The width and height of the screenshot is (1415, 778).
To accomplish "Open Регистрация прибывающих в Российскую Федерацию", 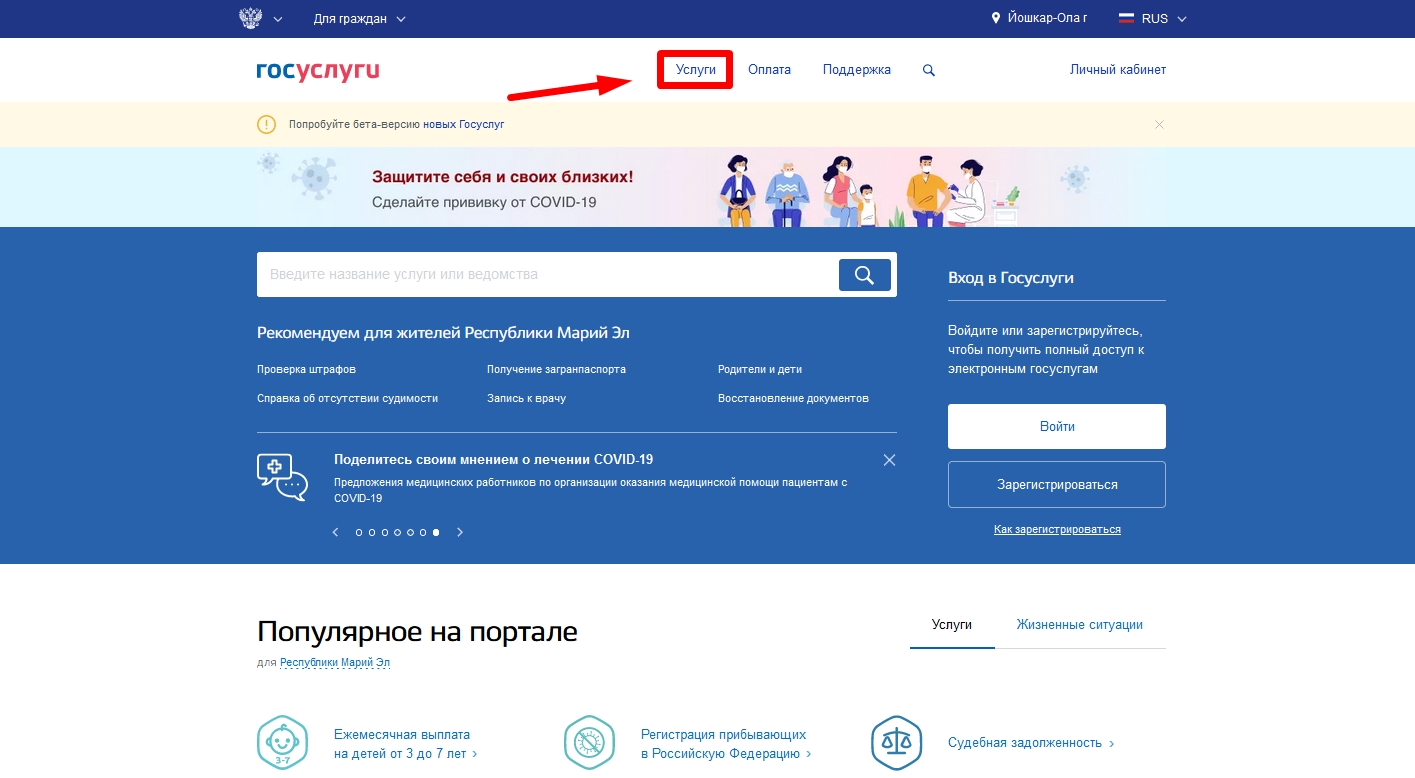I will [726, 744].
